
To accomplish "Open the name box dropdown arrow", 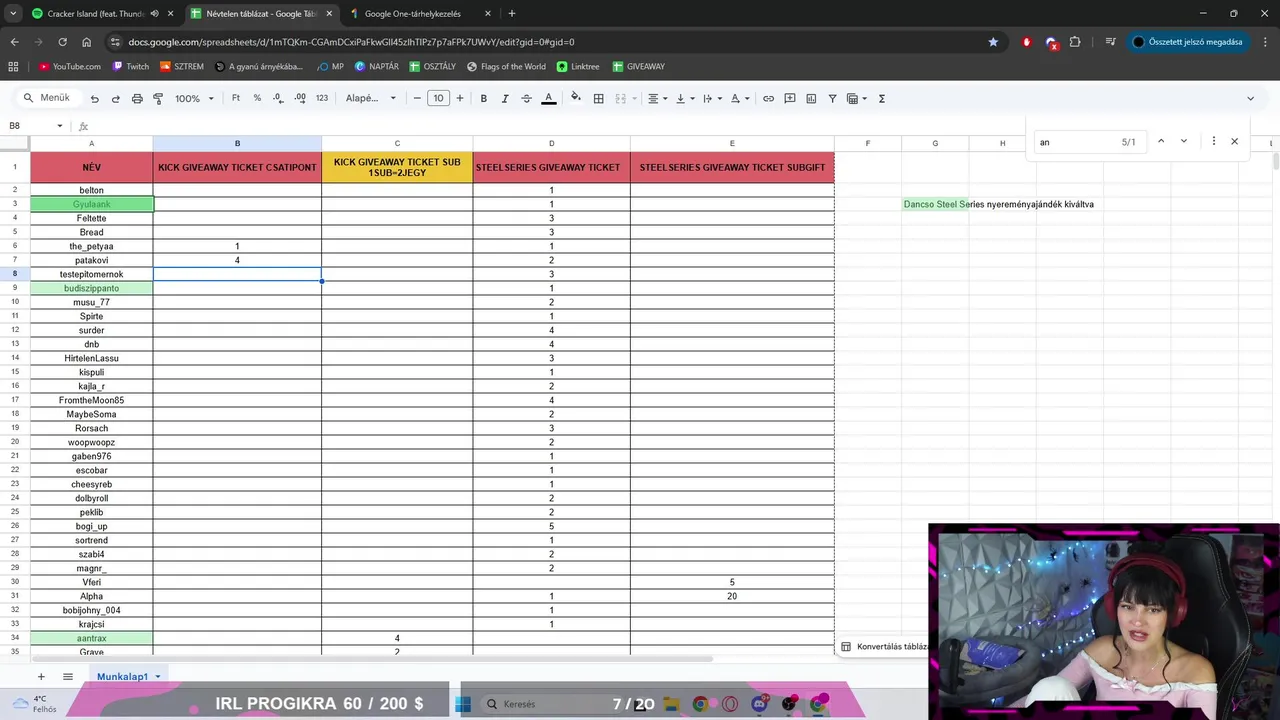I will click(x=60, y=126).
